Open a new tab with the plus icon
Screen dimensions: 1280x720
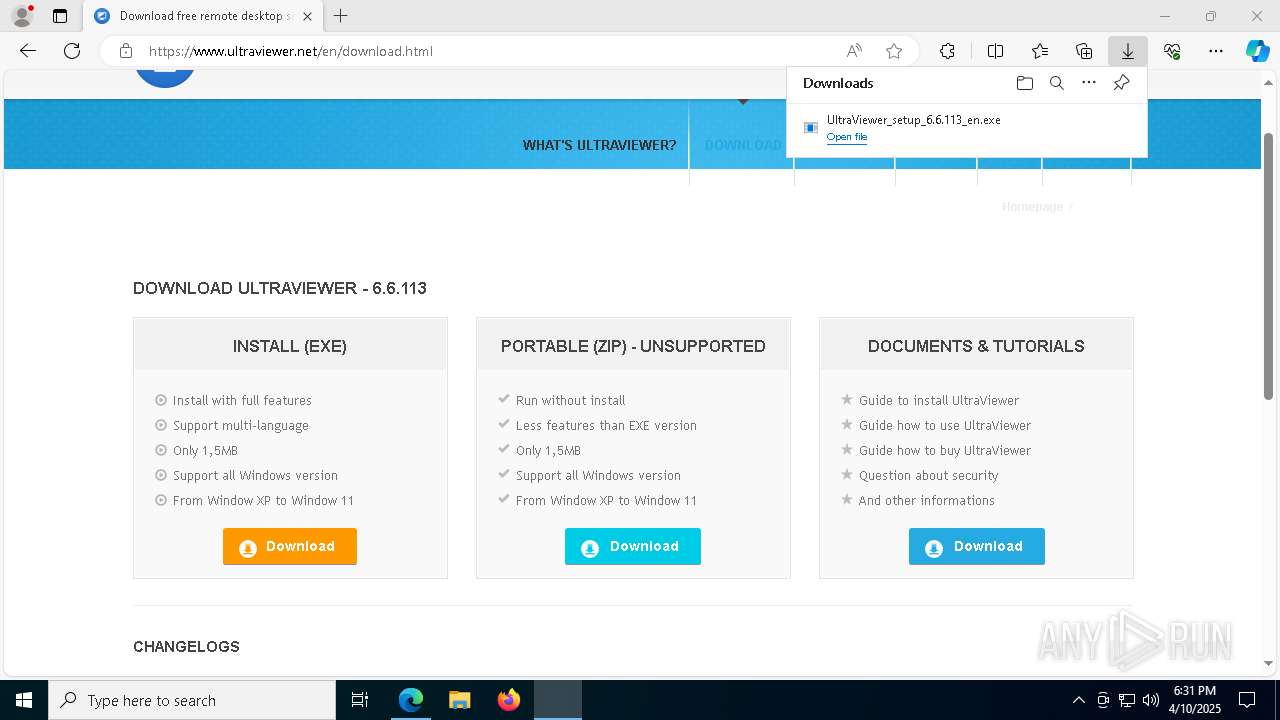[x=341, y=16]
